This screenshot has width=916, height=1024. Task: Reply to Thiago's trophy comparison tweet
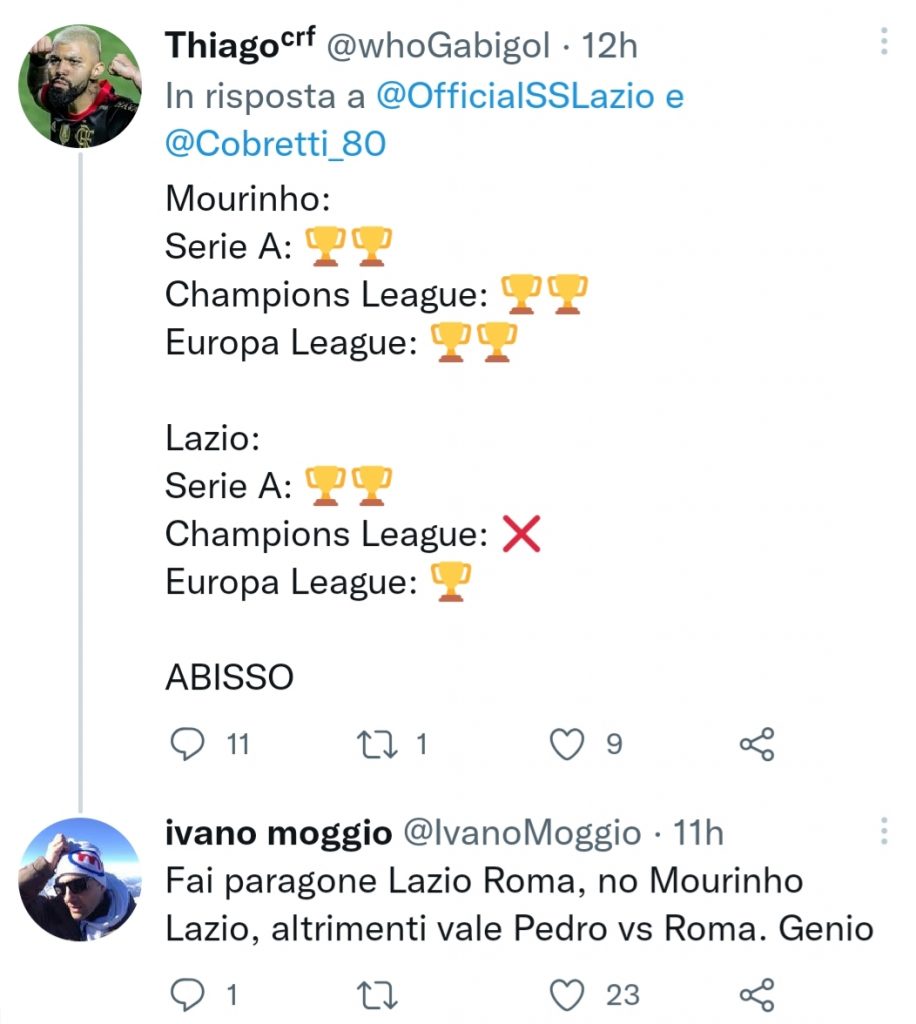tap(189, 742)
